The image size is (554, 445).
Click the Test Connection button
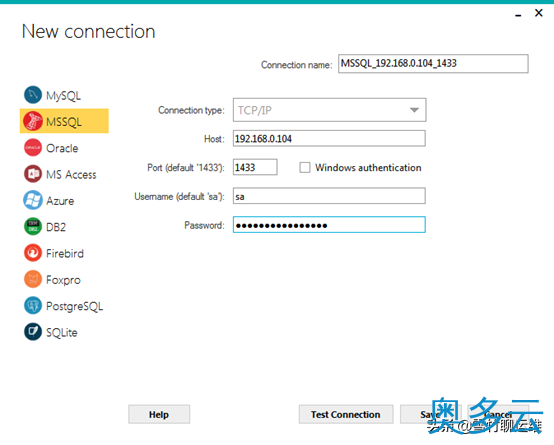pyautogui.click(x=346, y=414)
